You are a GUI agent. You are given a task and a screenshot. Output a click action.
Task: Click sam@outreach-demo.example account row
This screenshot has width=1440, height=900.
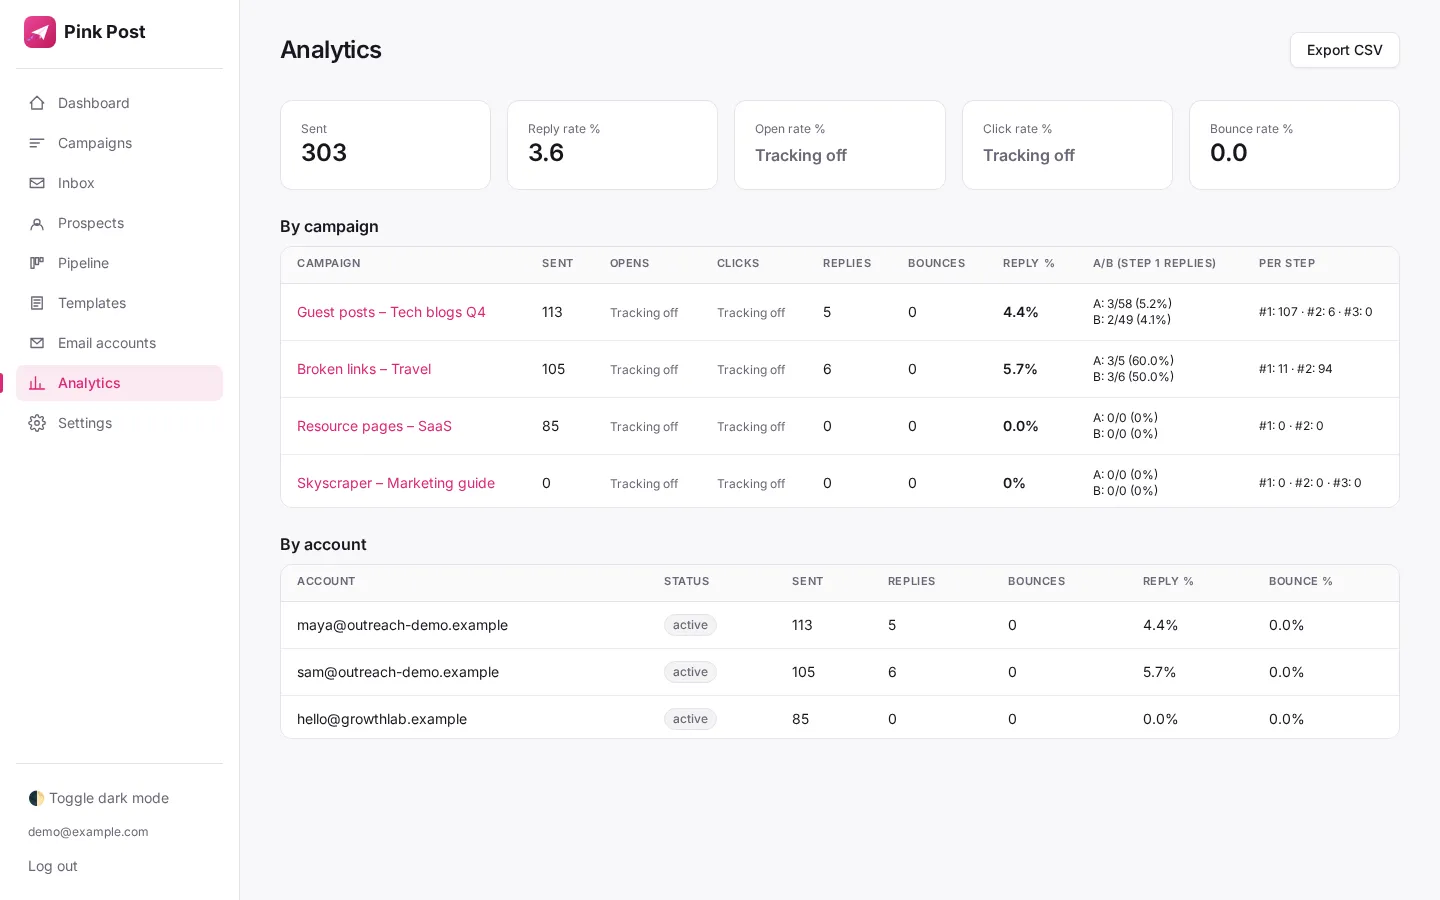point(840,672)
